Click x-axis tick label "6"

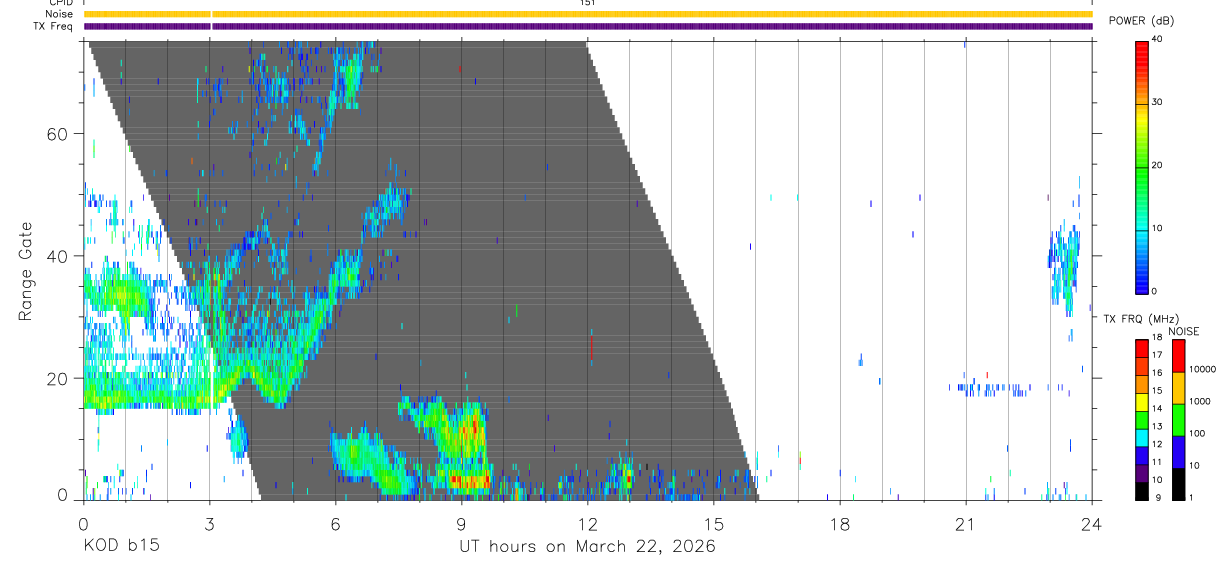[335, 524]
